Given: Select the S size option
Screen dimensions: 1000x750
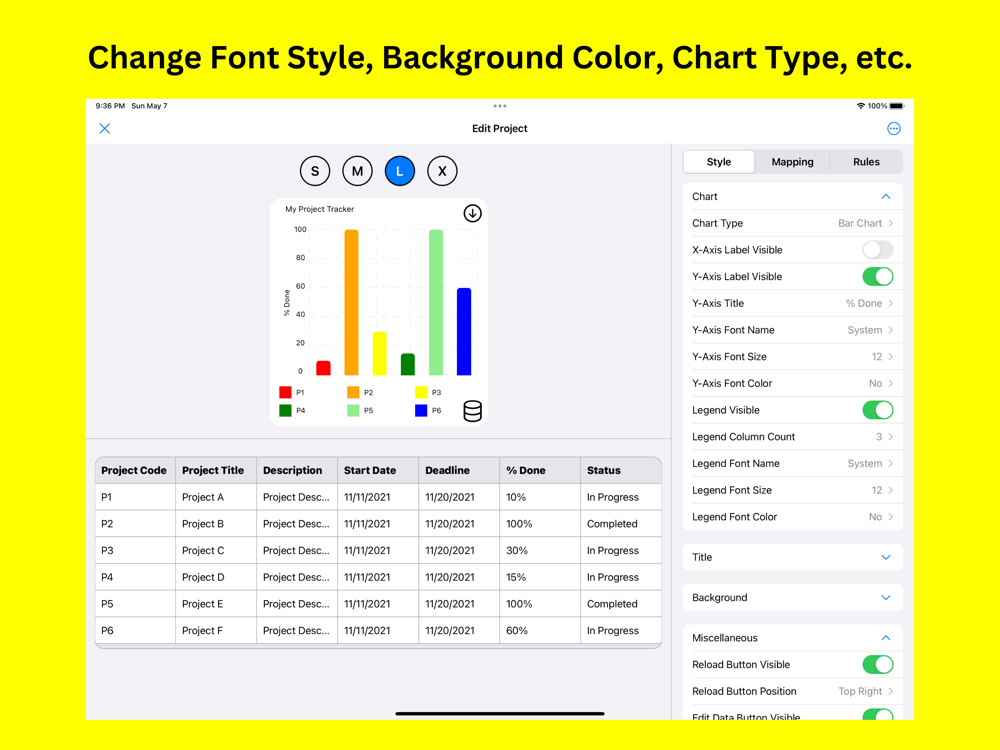Looking at the screenshot, I should [314, 171].
